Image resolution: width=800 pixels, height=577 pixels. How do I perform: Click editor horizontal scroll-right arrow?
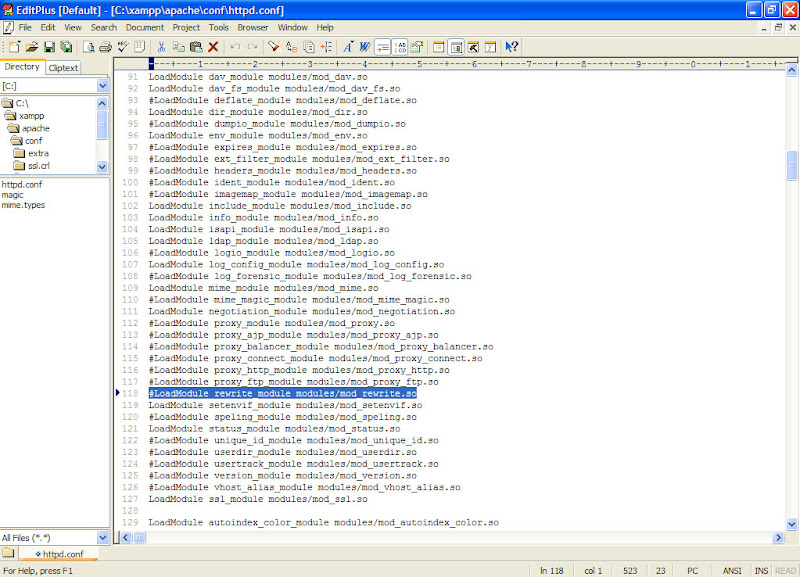(x=779, y=537)
